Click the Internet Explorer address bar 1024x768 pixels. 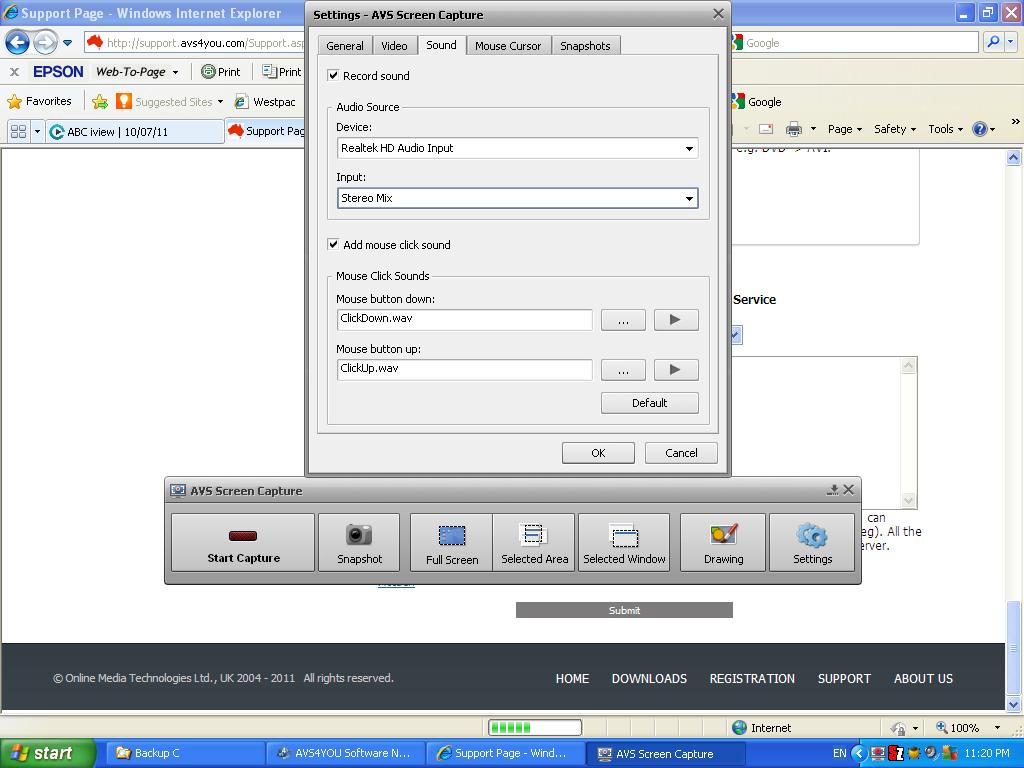click(196, 43)
